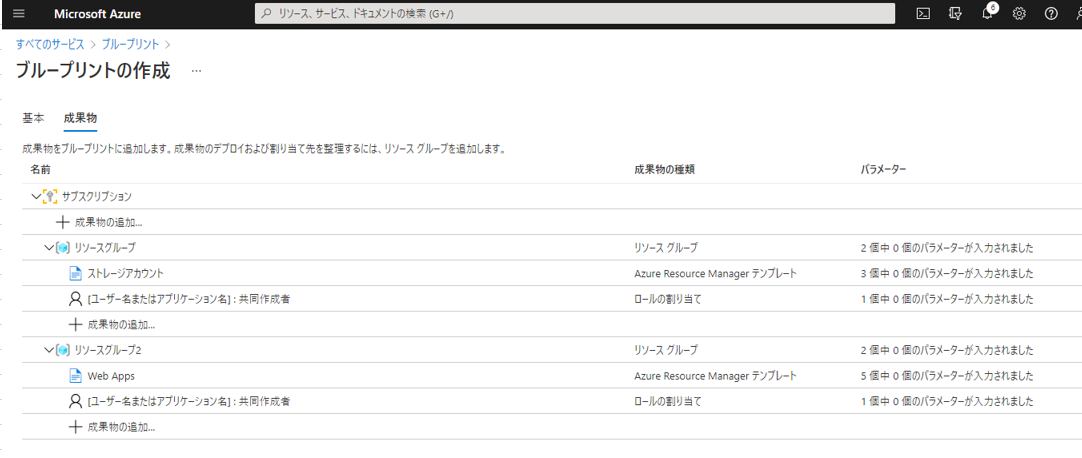Click the ストレージアカウント template document icon

pyautogui.click(x=76, y=274)
